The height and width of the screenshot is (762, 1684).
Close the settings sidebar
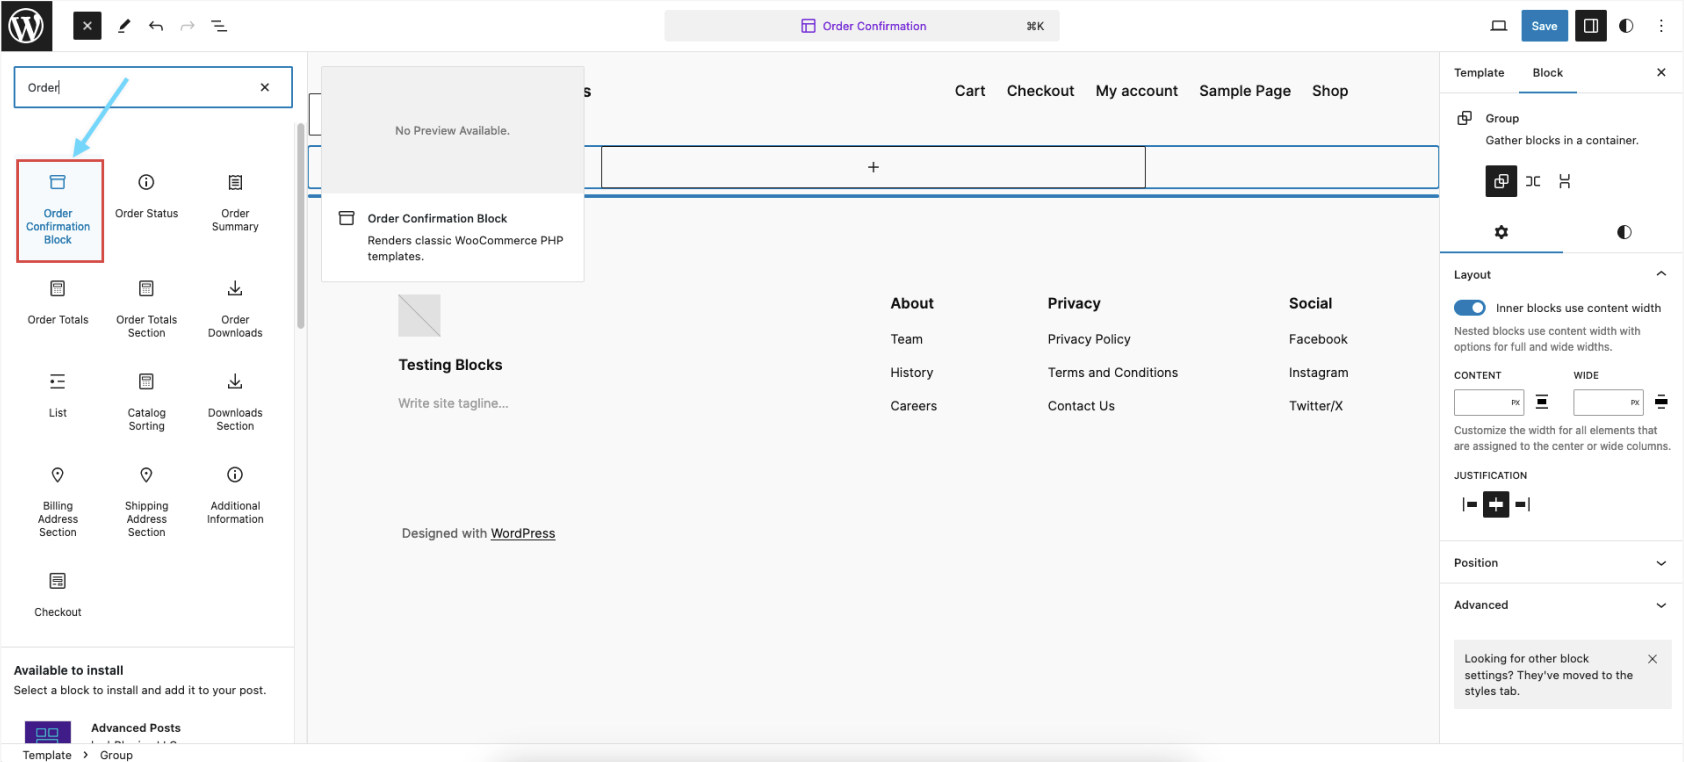(x=1661, y=72)
